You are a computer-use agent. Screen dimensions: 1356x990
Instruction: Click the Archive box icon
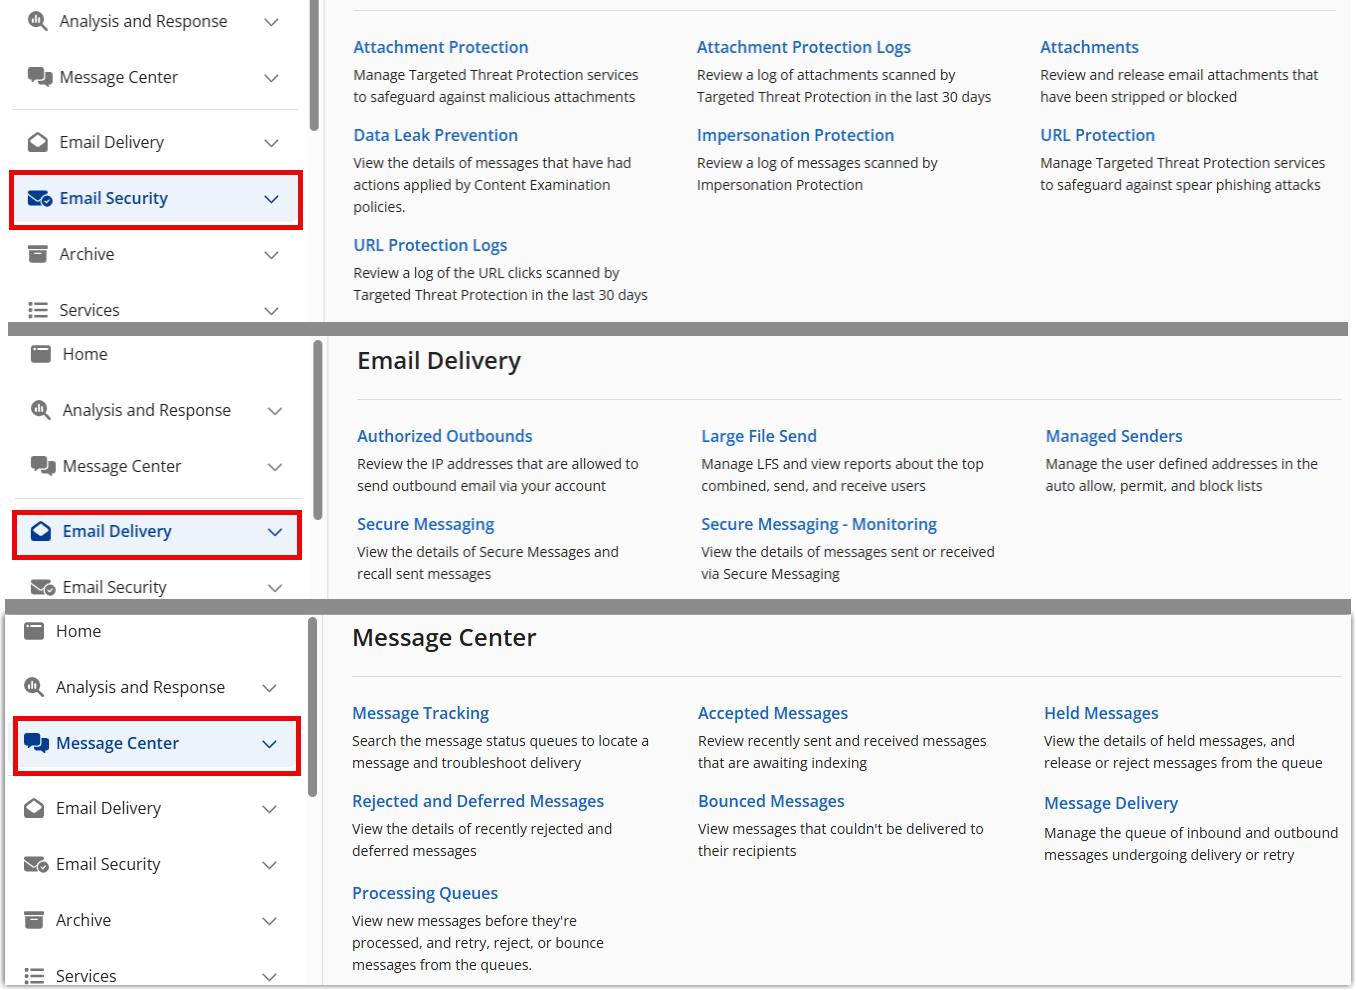coord(38,254)
